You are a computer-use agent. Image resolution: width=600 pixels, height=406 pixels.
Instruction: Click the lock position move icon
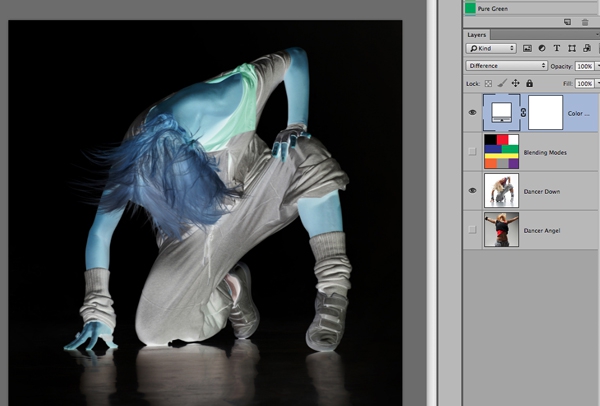(515, 83)
